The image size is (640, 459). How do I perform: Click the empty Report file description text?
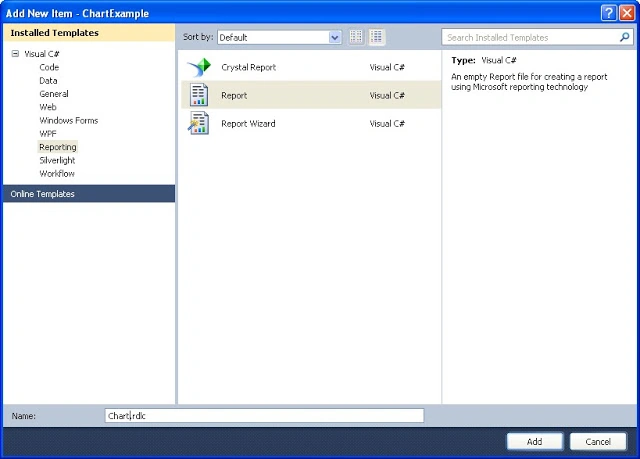(x=529, y=82)
